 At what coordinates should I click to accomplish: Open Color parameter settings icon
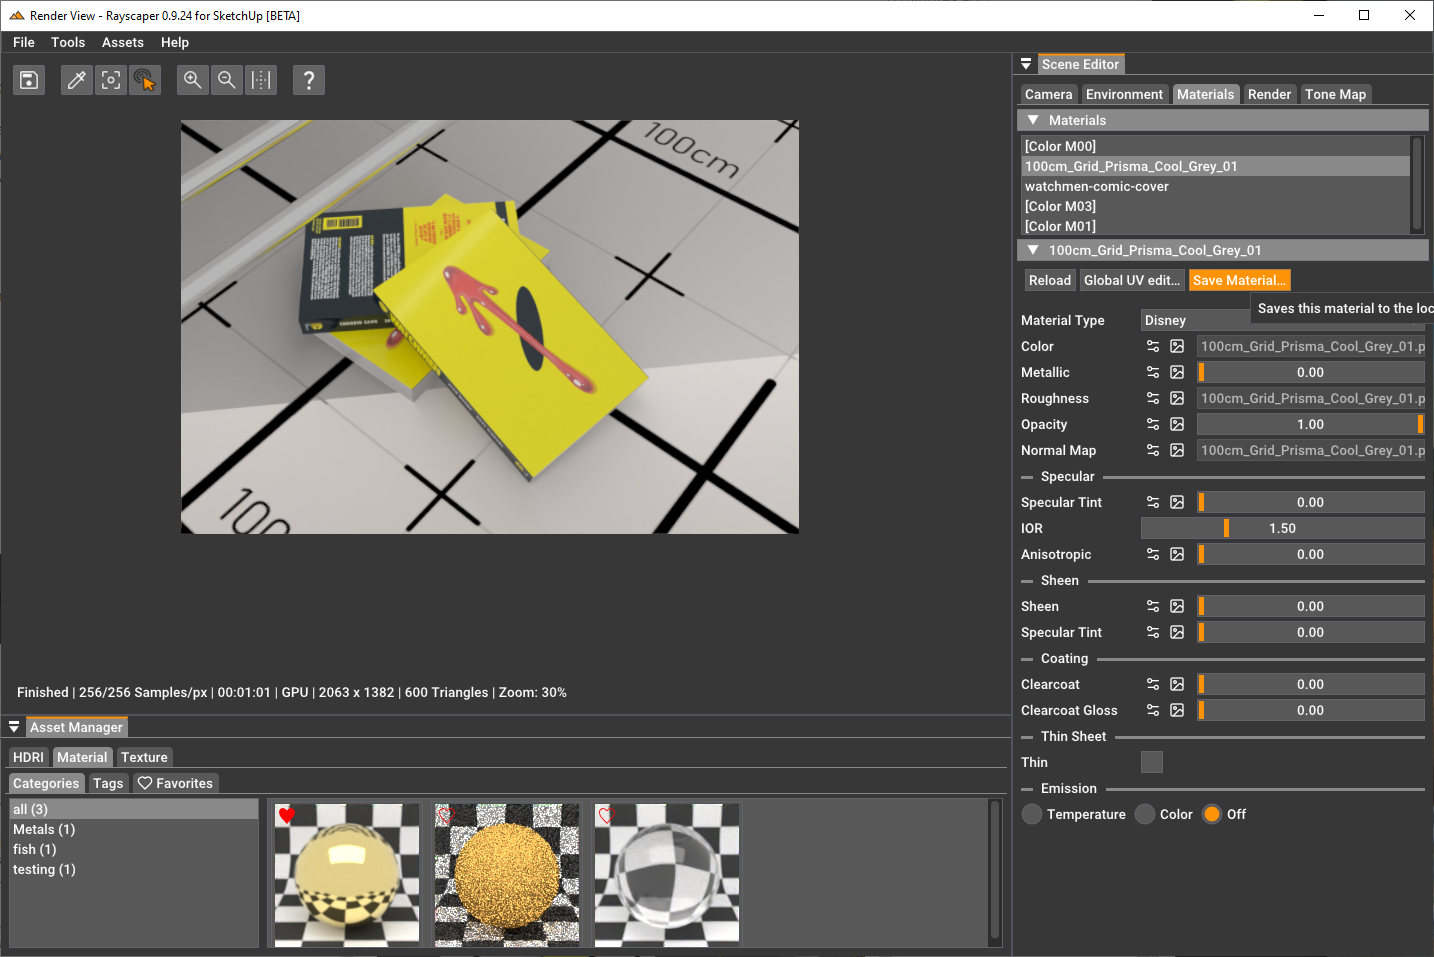click(1153, 346)
